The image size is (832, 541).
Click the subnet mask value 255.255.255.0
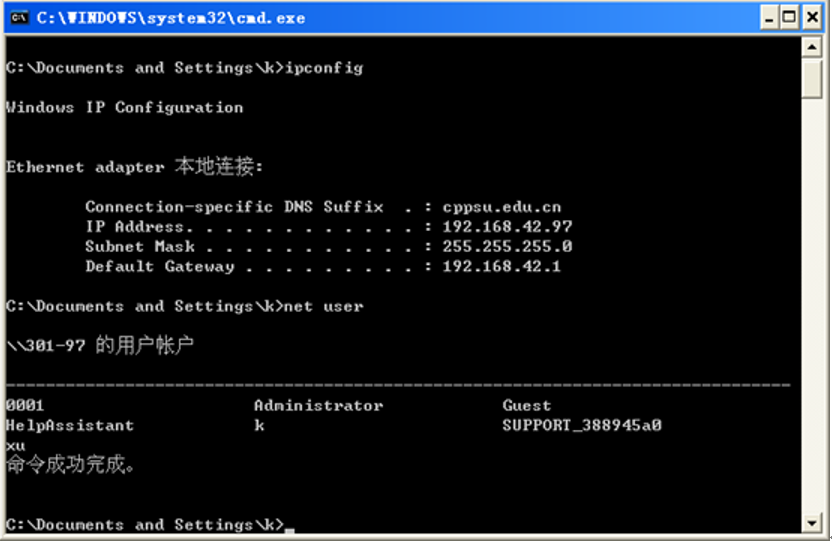point(507,247)
